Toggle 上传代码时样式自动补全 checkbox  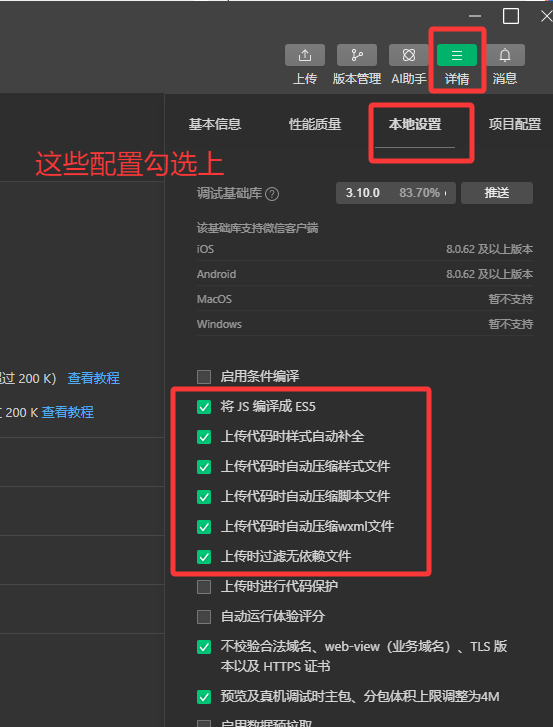coord(204,437)
